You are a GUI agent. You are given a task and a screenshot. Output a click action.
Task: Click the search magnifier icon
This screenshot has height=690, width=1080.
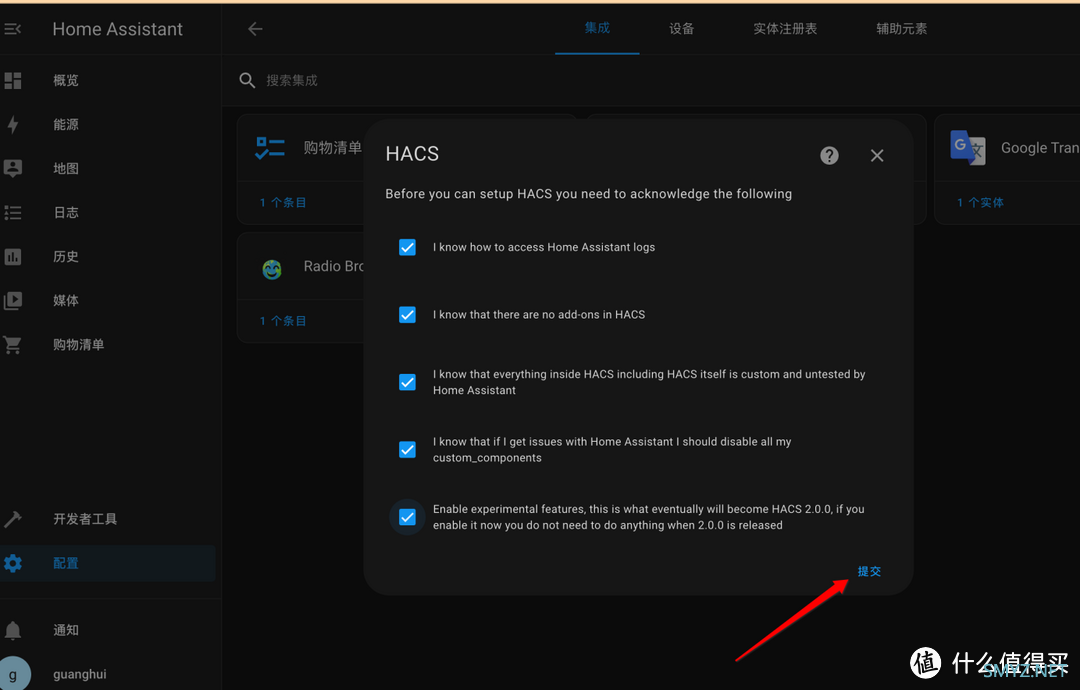(247, 81)
